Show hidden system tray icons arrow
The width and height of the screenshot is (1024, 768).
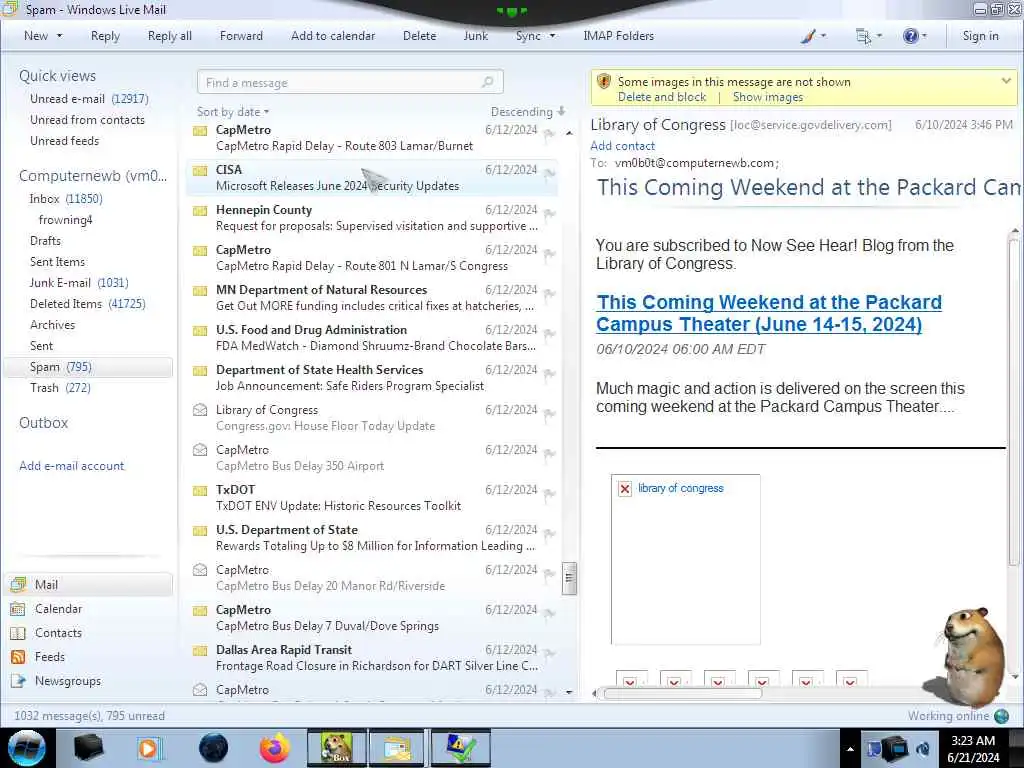pyautogui.click(x=850, y=749)
